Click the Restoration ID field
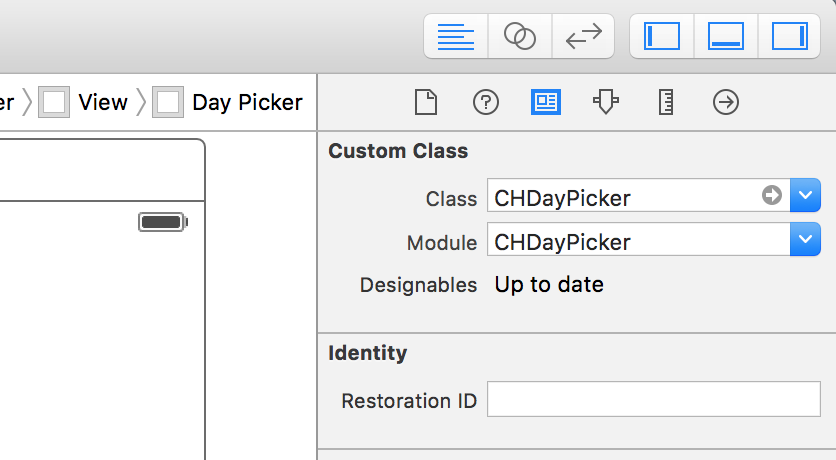The image size is (836, 460). [x=654, y=399]
